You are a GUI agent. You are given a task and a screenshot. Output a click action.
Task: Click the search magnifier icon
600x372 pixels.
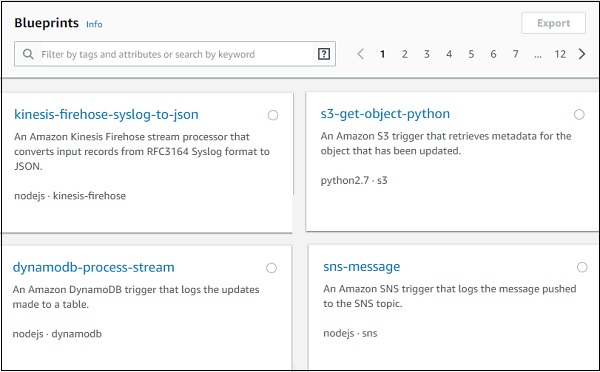coord(28,54)
